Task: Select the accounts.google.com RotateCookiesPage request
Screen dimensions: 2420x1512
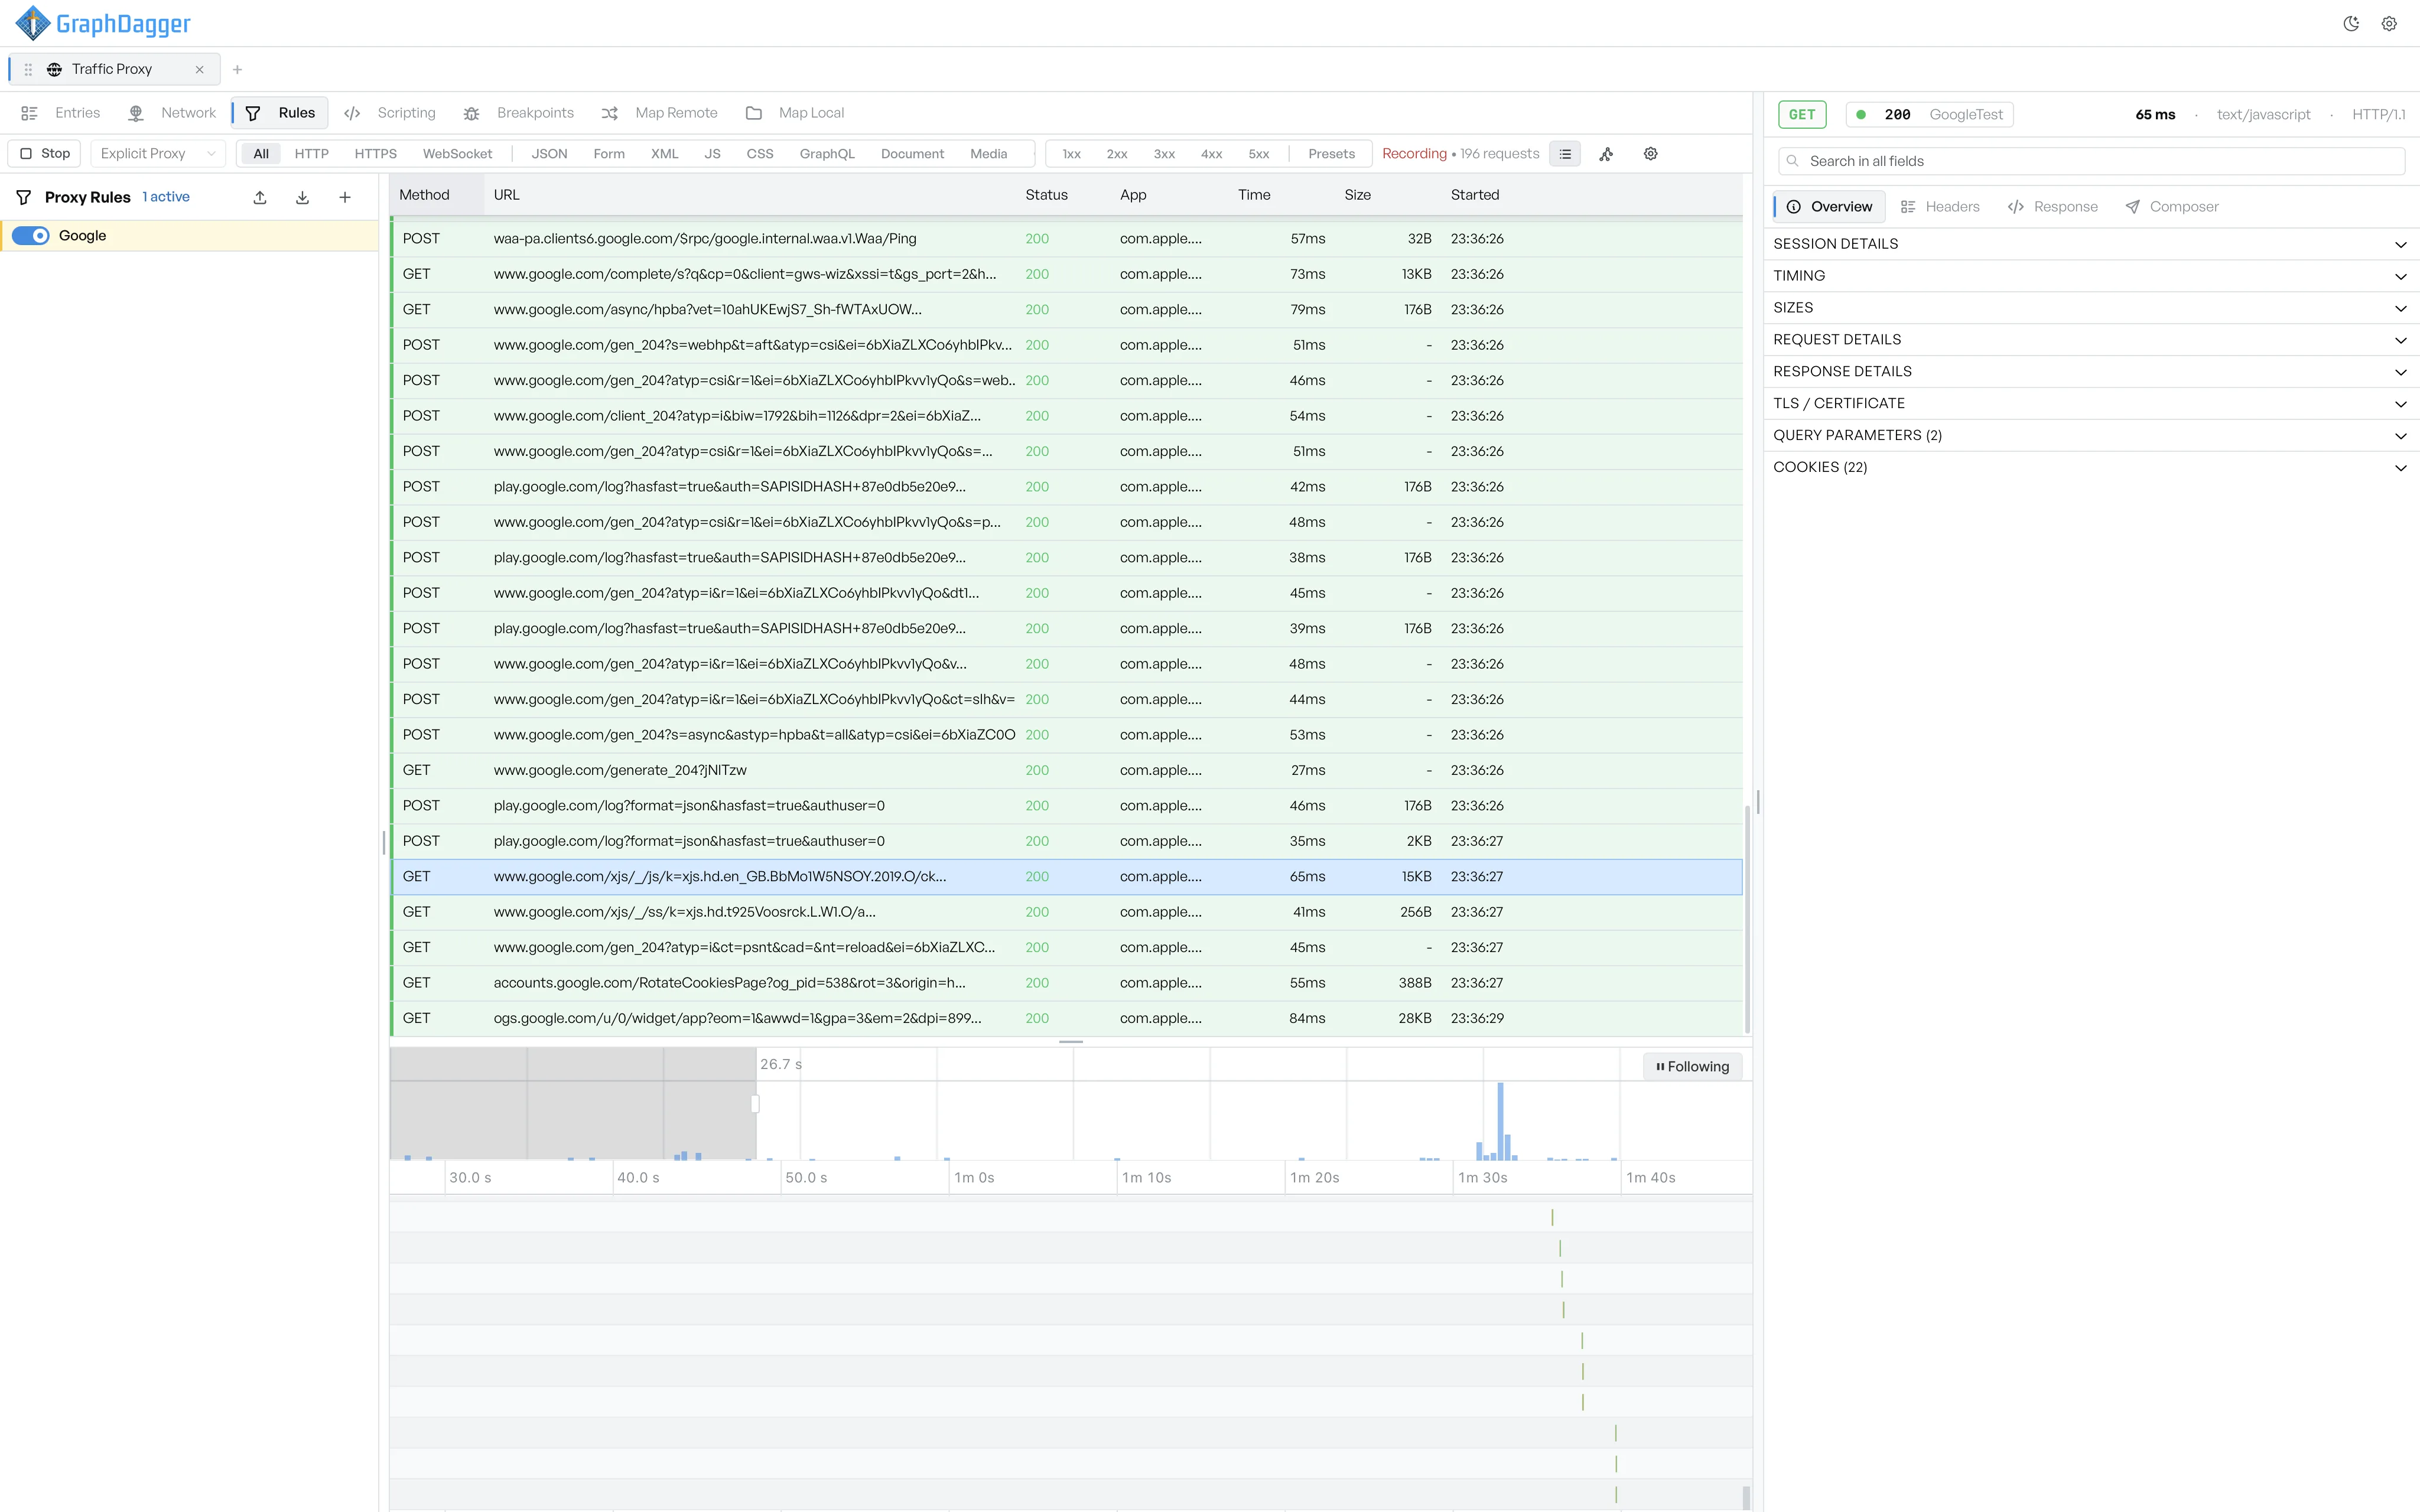Action: coord(1067,983)
